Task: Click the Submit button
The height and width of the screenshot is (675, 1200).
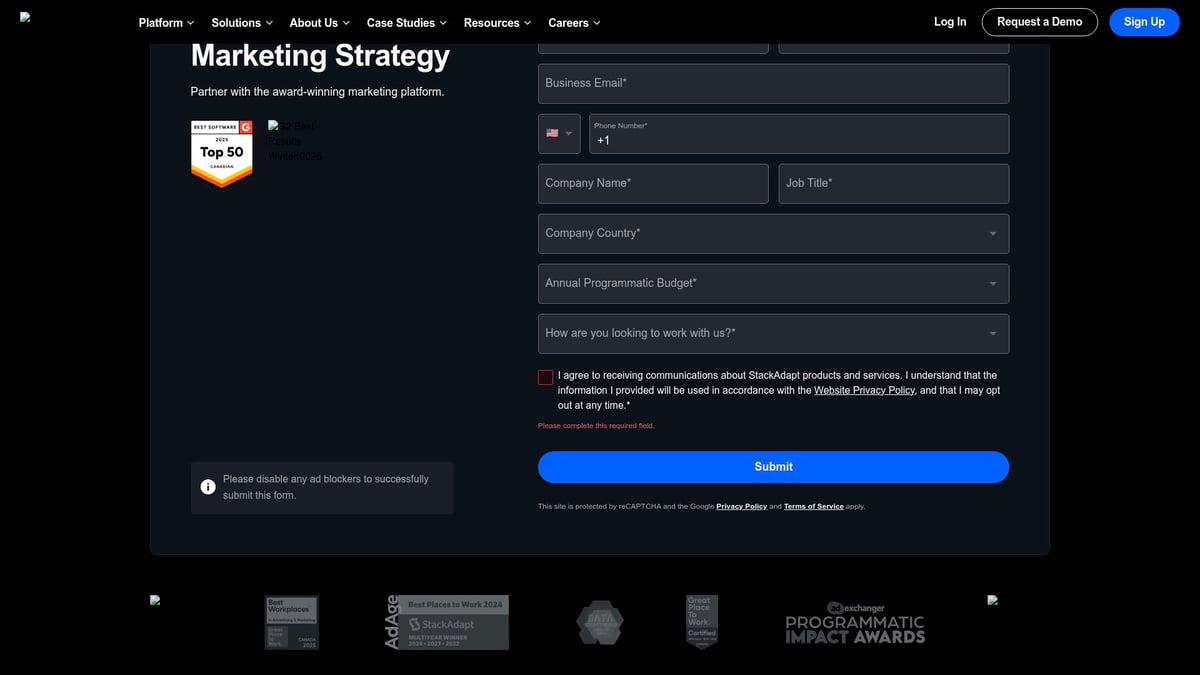Action: click(x=773, y=466)
